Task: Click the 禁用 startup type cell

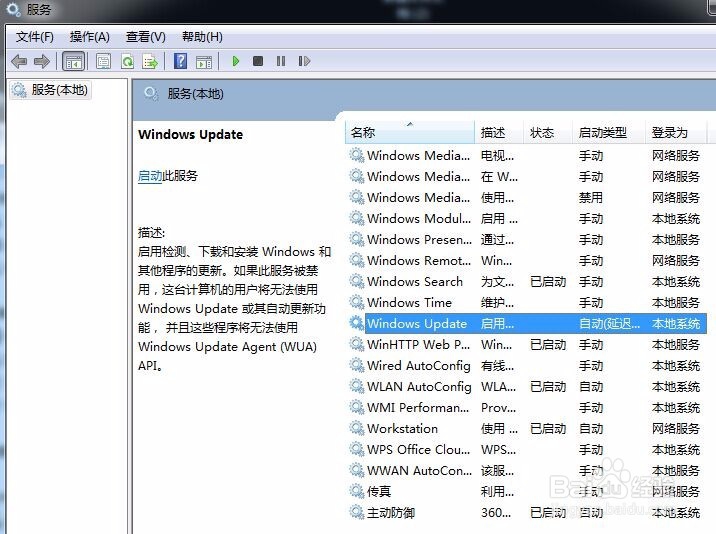Action: pos(591,197)
